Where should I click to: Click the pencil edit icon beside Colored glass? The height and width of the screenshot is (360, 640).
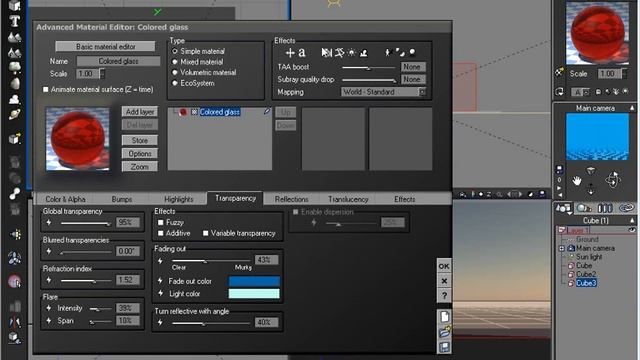point(267,111)
